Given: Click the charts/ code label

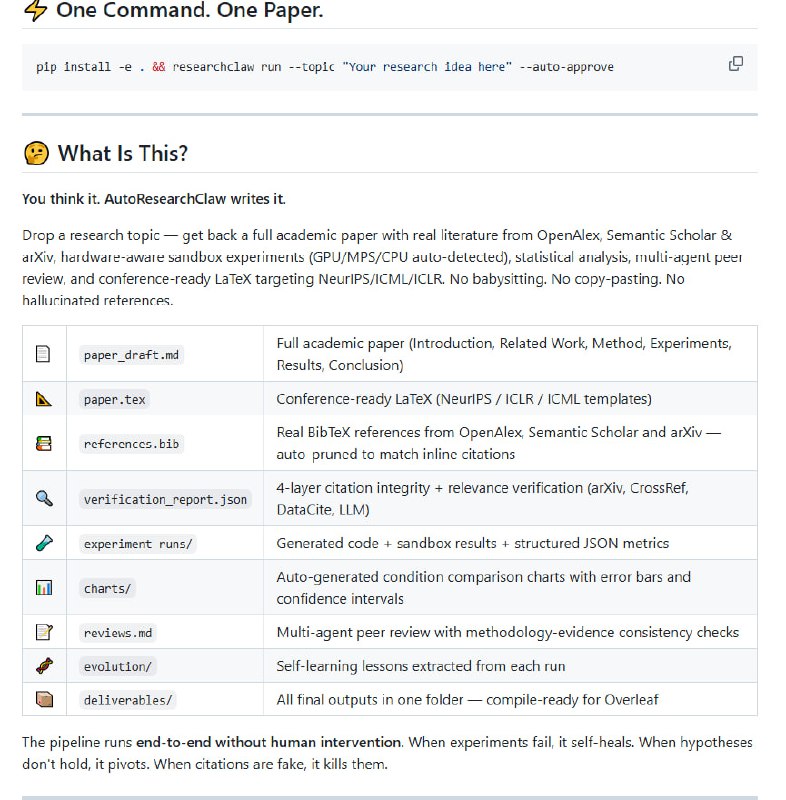Looking at the screenshot, I should [x=107, y=589].
